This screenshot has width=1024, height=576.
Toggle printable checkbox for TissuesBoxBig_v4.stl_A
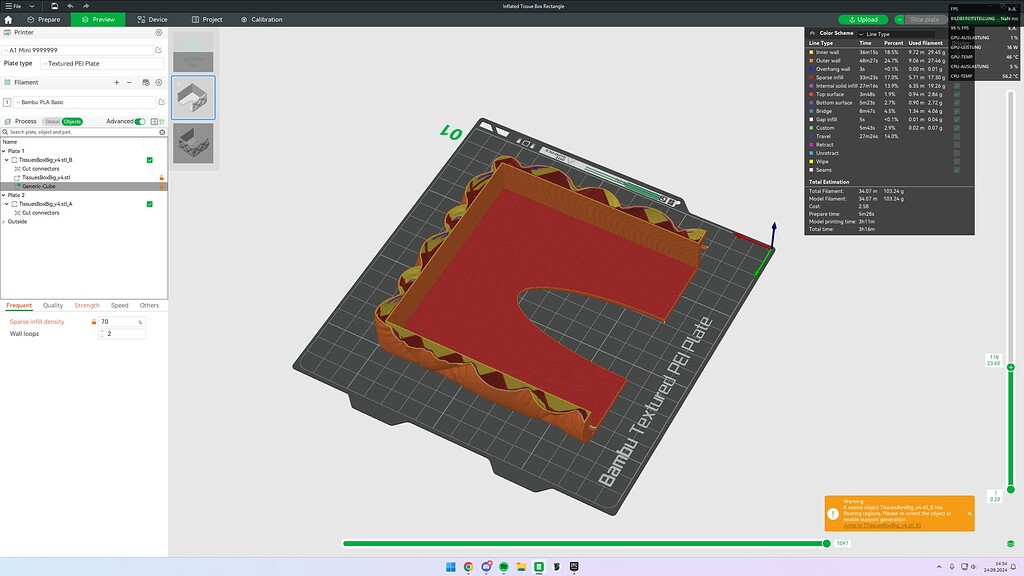[x=150, y=204]
